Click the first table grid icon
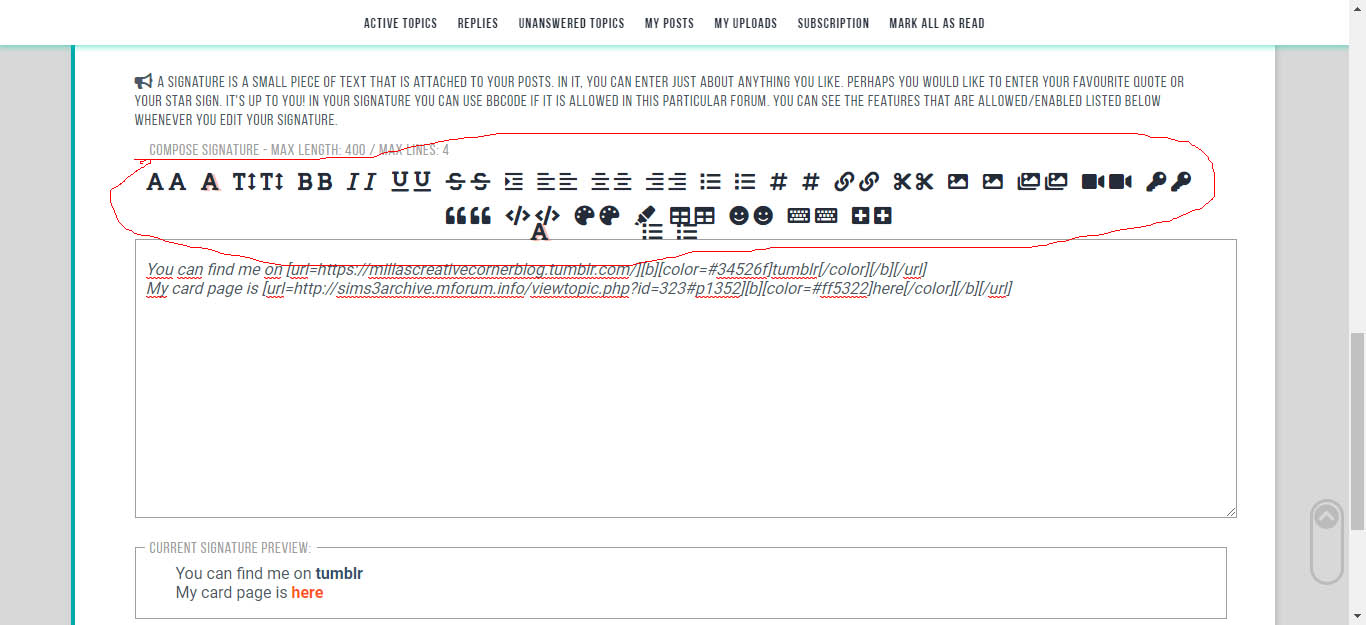Screen dimensions: 1366x625 coord(680,216)
